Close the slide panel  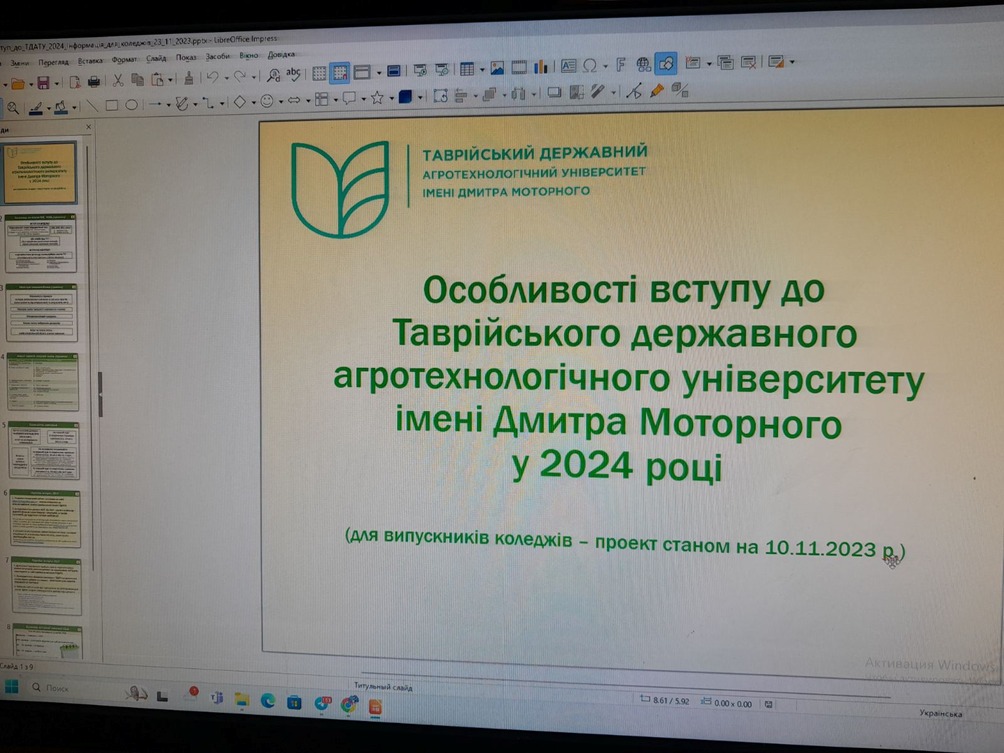tap(88, 127)
